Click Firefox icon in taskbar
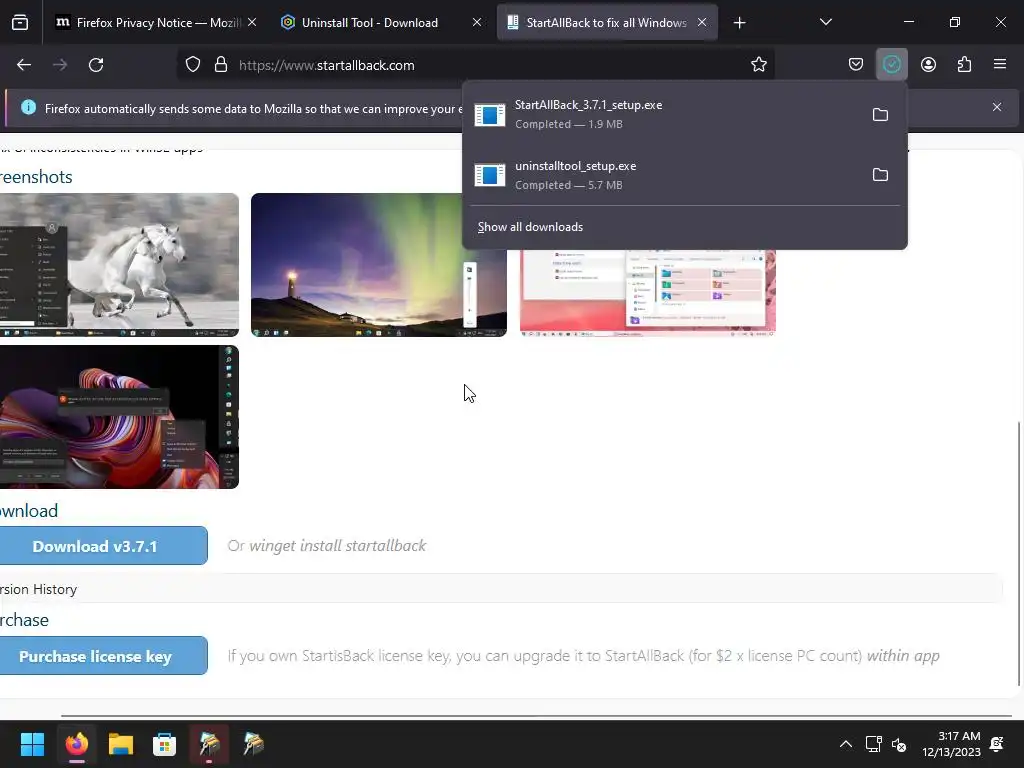1024x768 pixels. [x=76, y=744]
